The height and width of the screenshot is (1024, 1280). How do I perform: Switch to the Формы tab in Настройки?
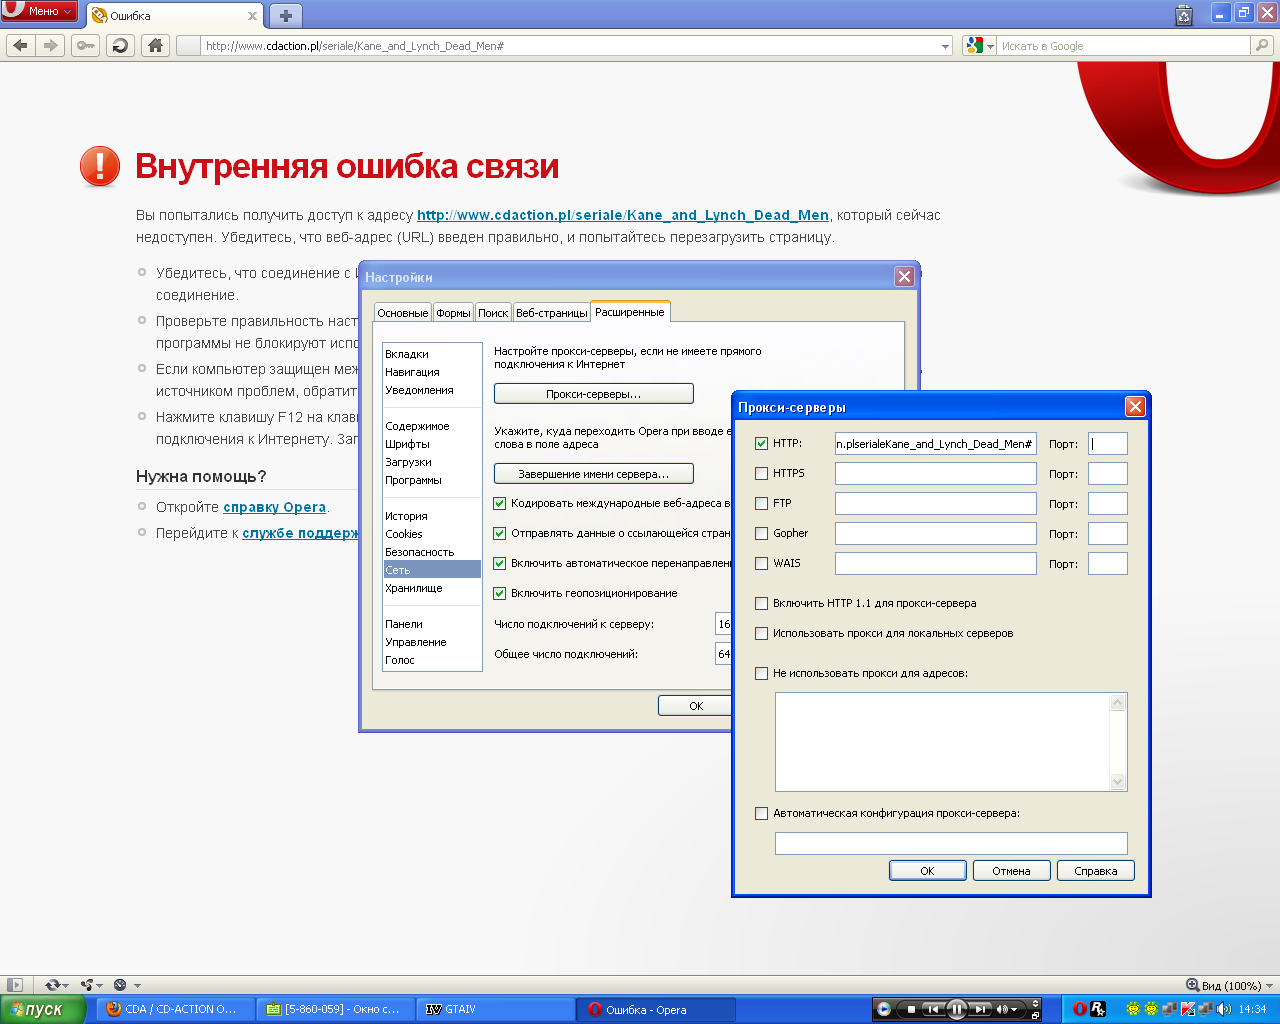(453, 313)
